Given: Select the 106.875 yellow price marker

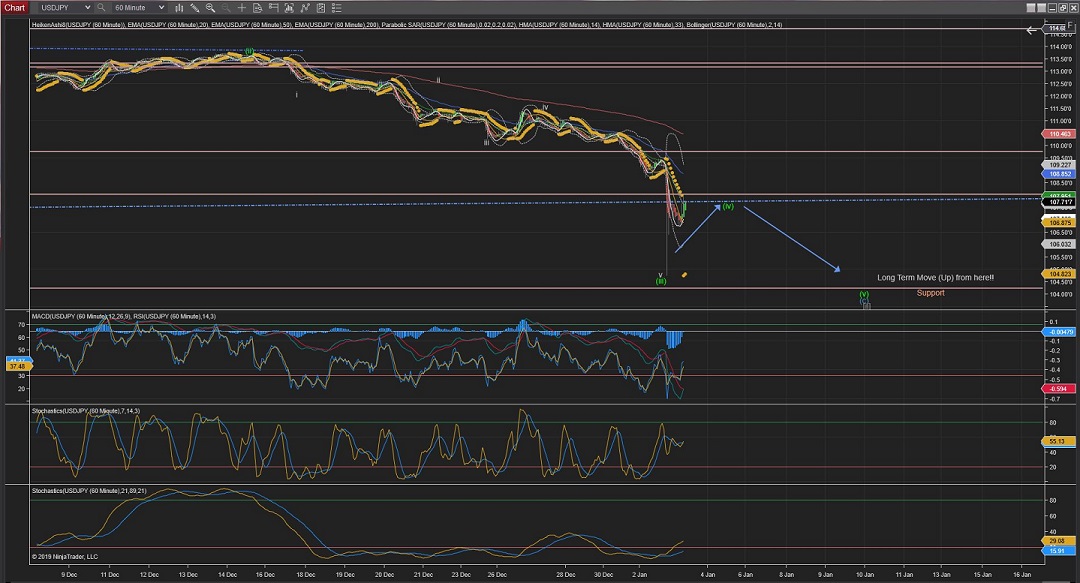Looking at the screenshot, I should [1059, 223].
